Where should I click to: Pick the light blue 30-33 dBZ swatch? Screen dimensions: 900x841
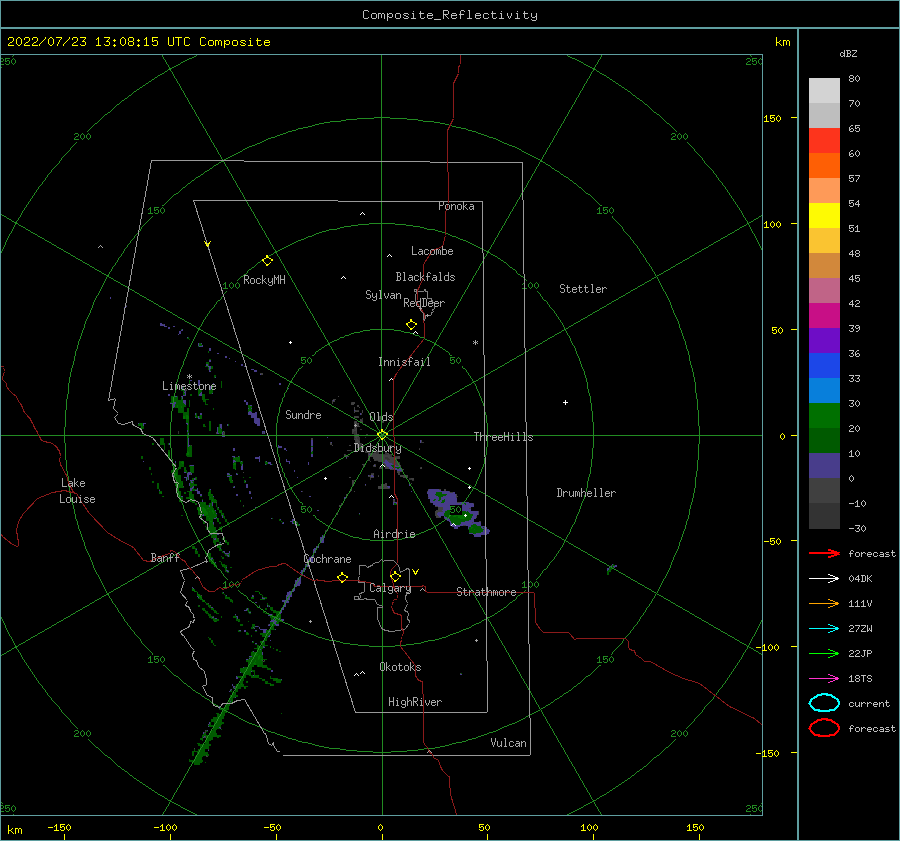824,391
